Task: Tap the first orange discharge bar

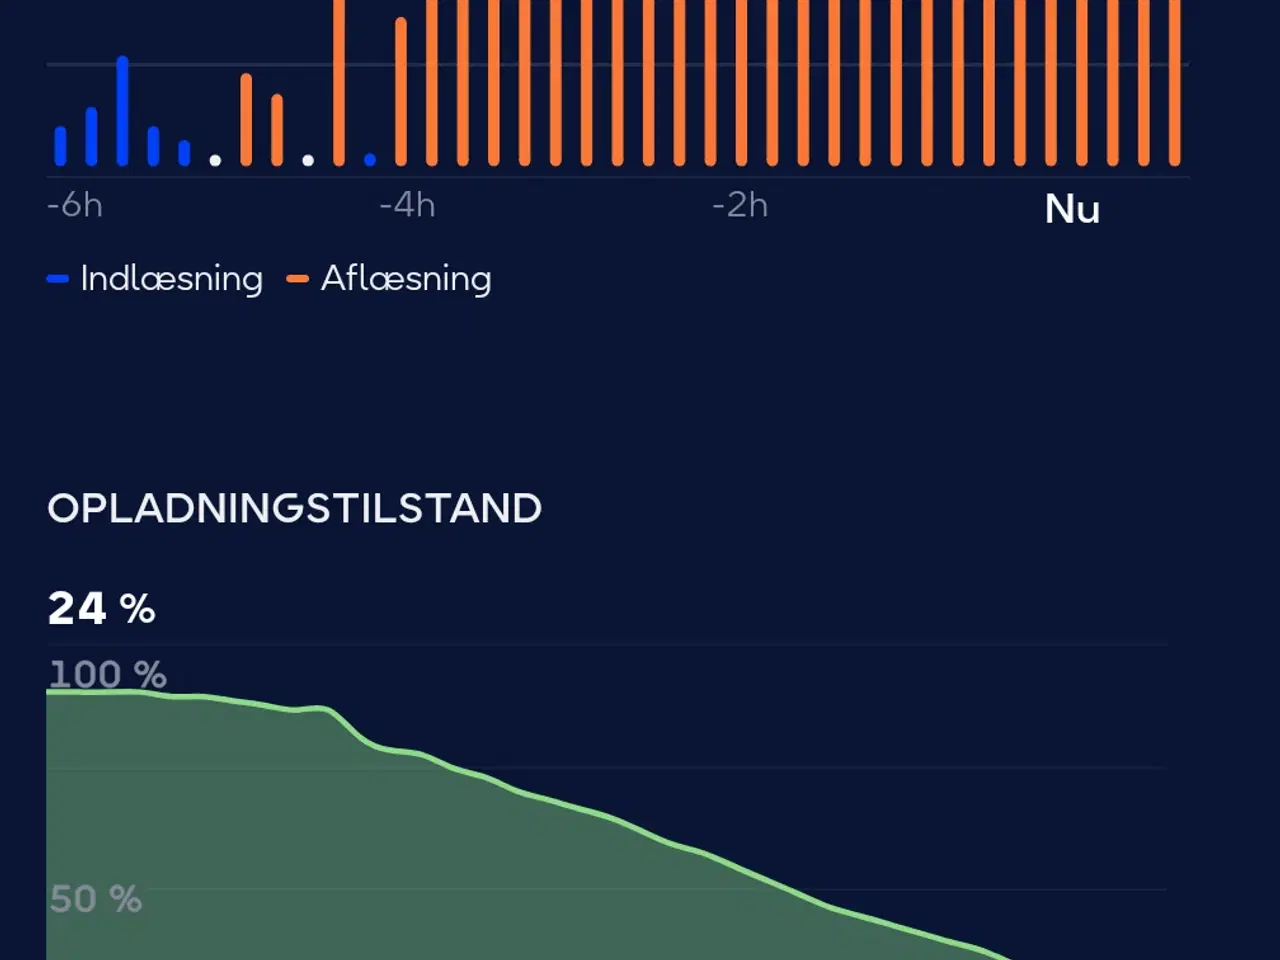Action: coord(246,119)
